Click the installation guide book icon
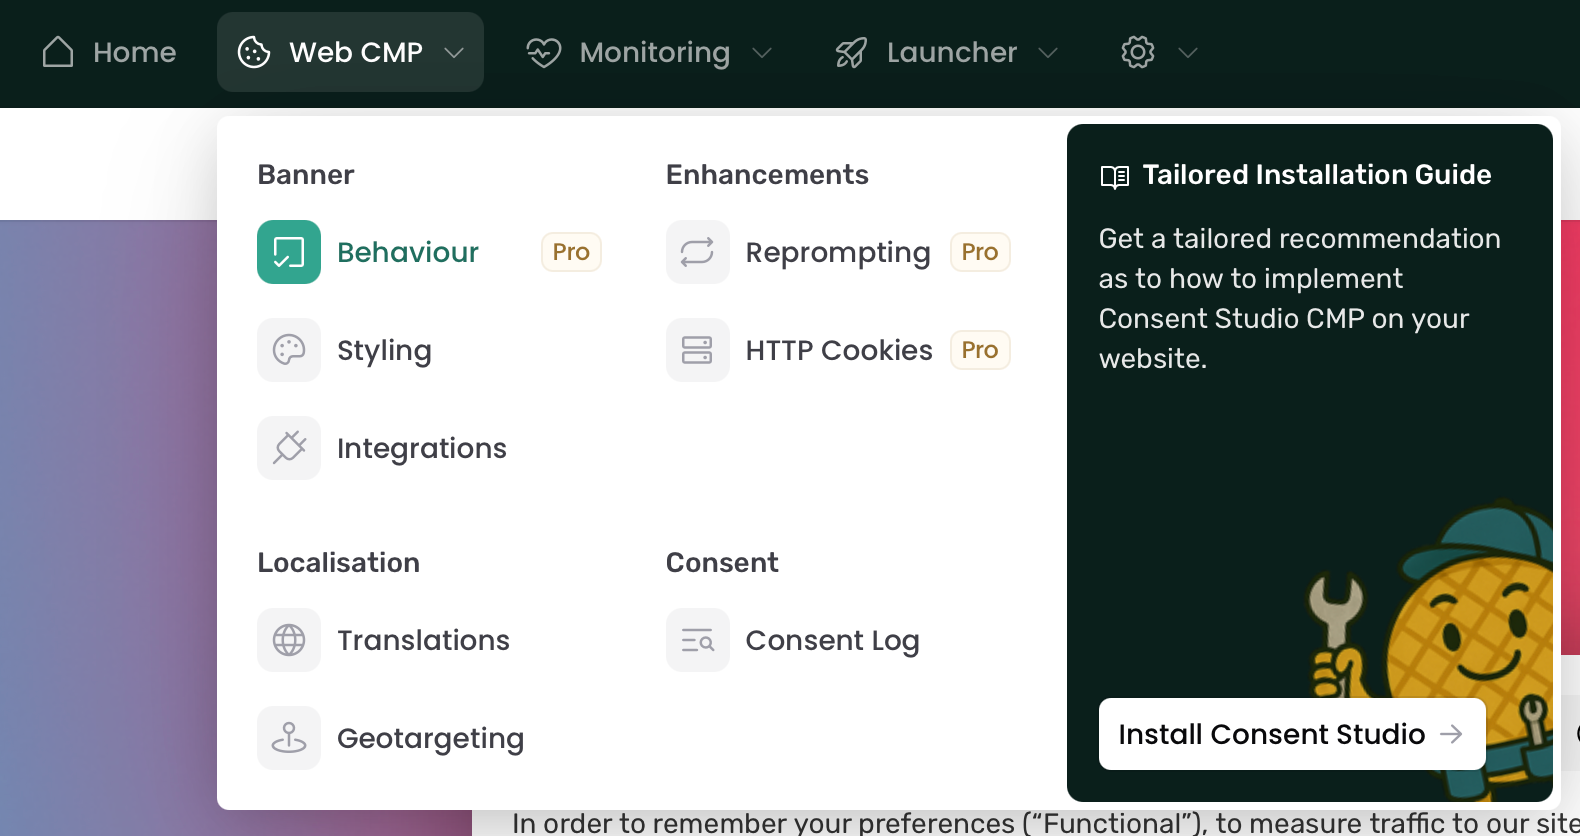The width and height of the screenshot is (1580, 836). [x=1115, y=177]
